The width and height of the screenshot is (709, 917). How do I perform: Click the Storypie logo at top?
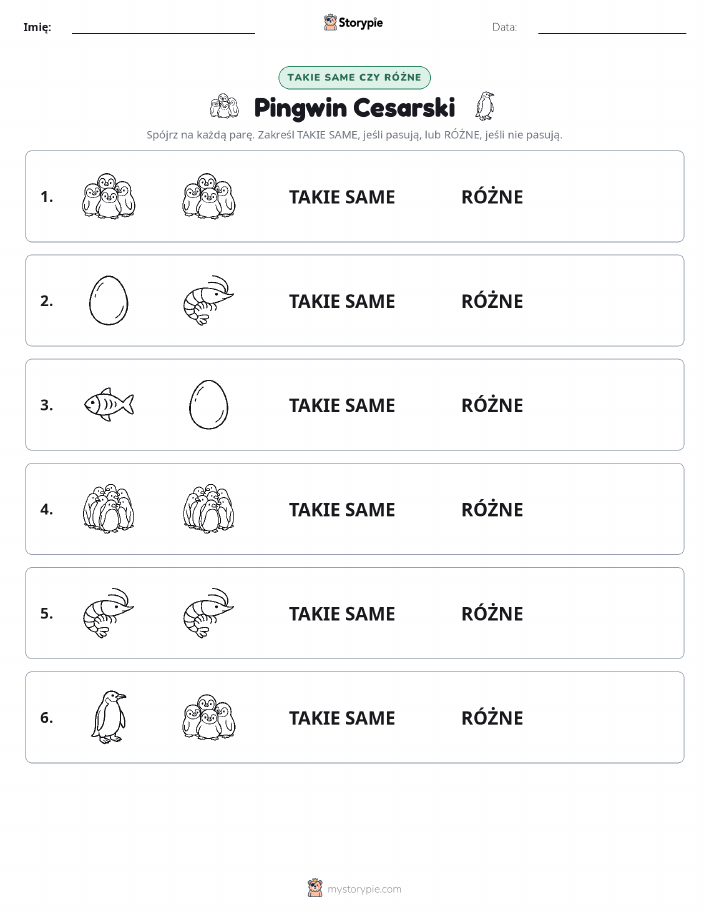353,23
